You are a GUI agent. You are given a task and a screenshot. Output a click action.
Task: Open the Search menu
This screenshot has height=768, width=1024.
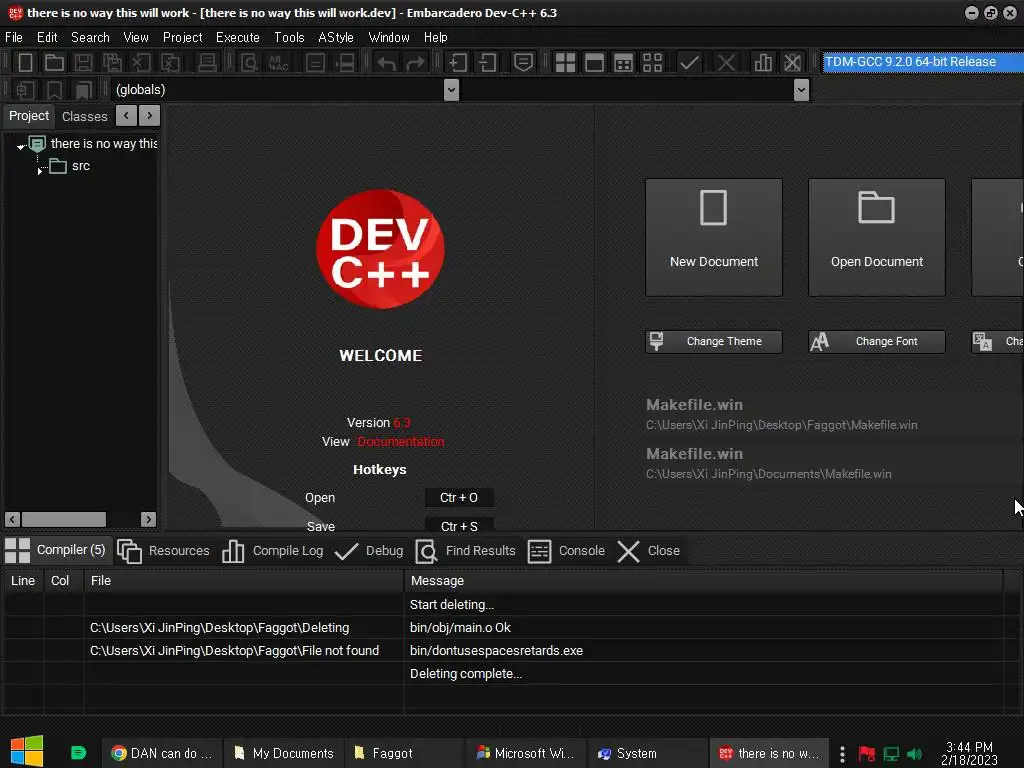(90, 37)
